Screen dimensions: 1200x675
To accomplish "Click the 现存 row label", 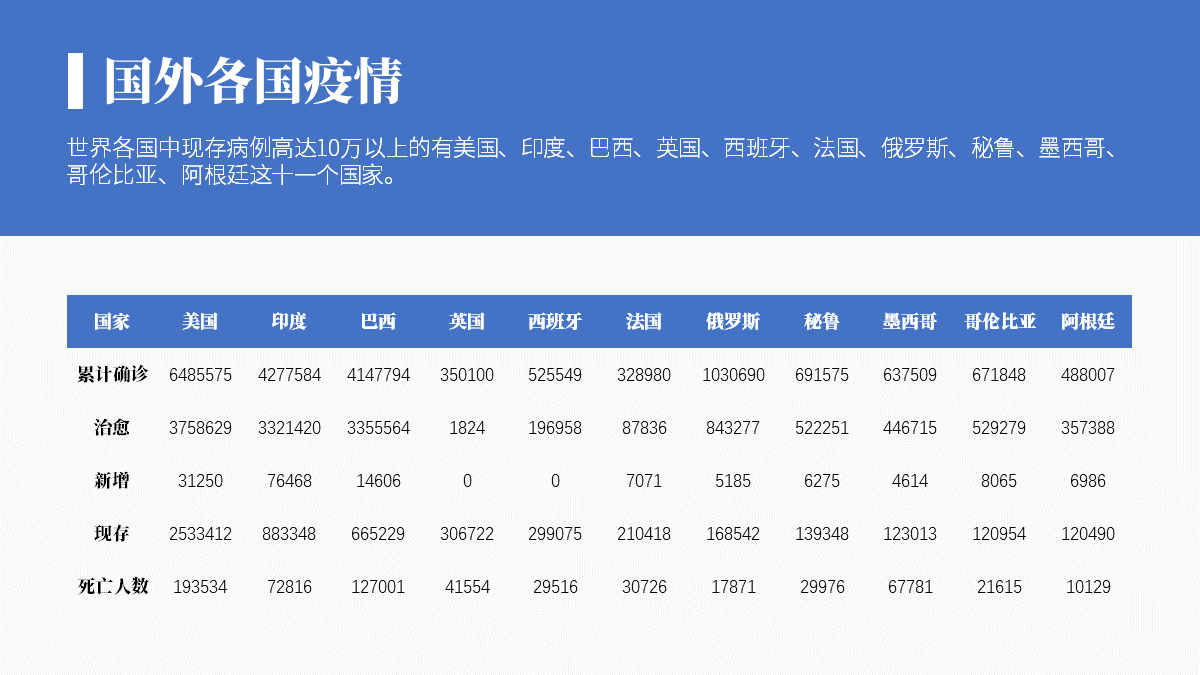I will click(112, 534).
